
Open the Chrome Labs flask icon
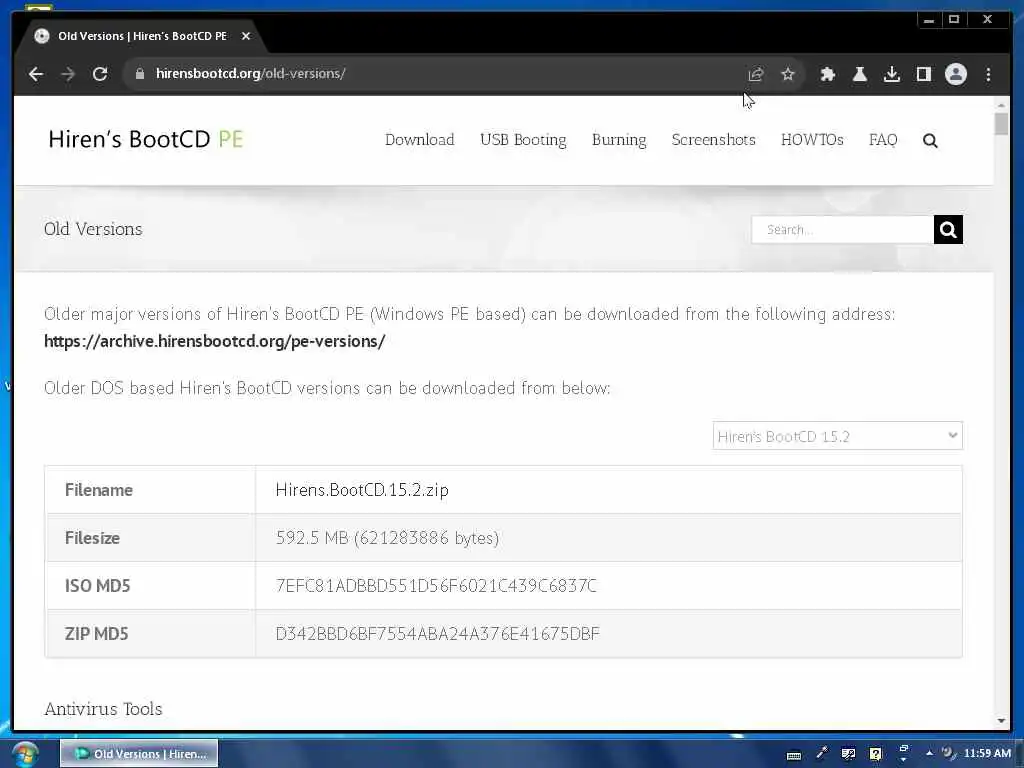(x=859, y=74)
